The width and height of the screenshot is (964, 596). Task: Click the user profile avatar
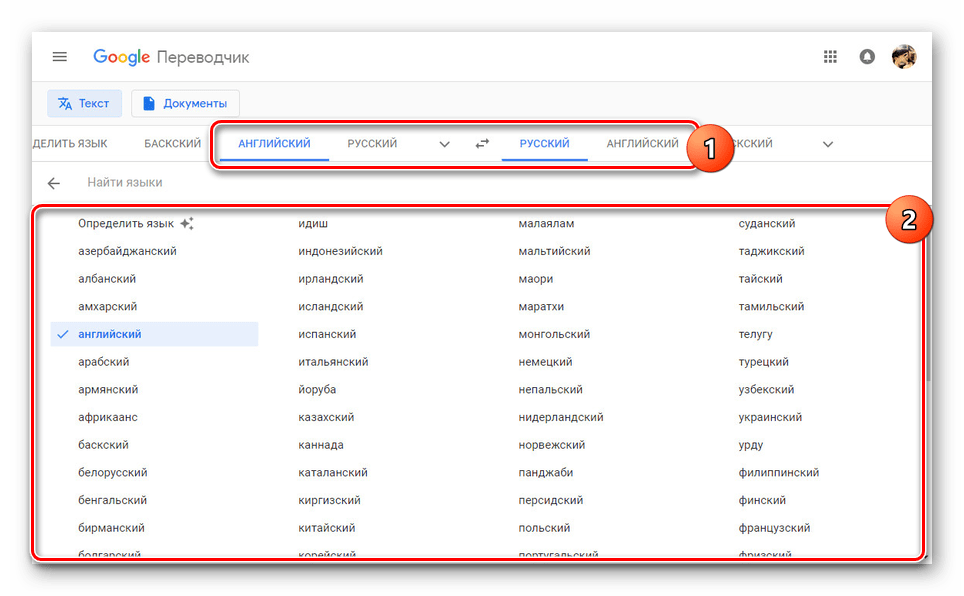904,57
